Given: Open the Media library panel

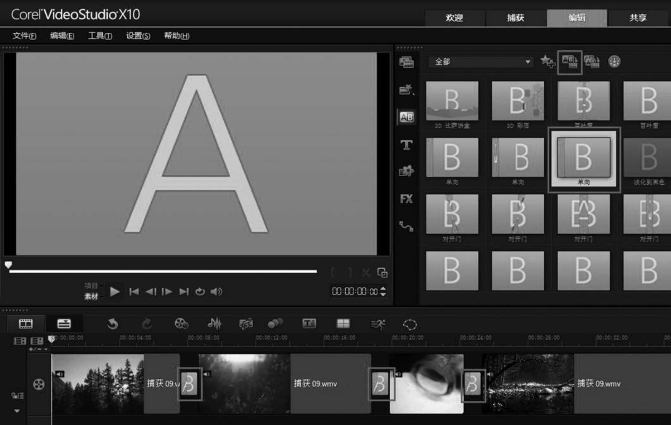Looking at the screenshot, I should pos(406,62).
